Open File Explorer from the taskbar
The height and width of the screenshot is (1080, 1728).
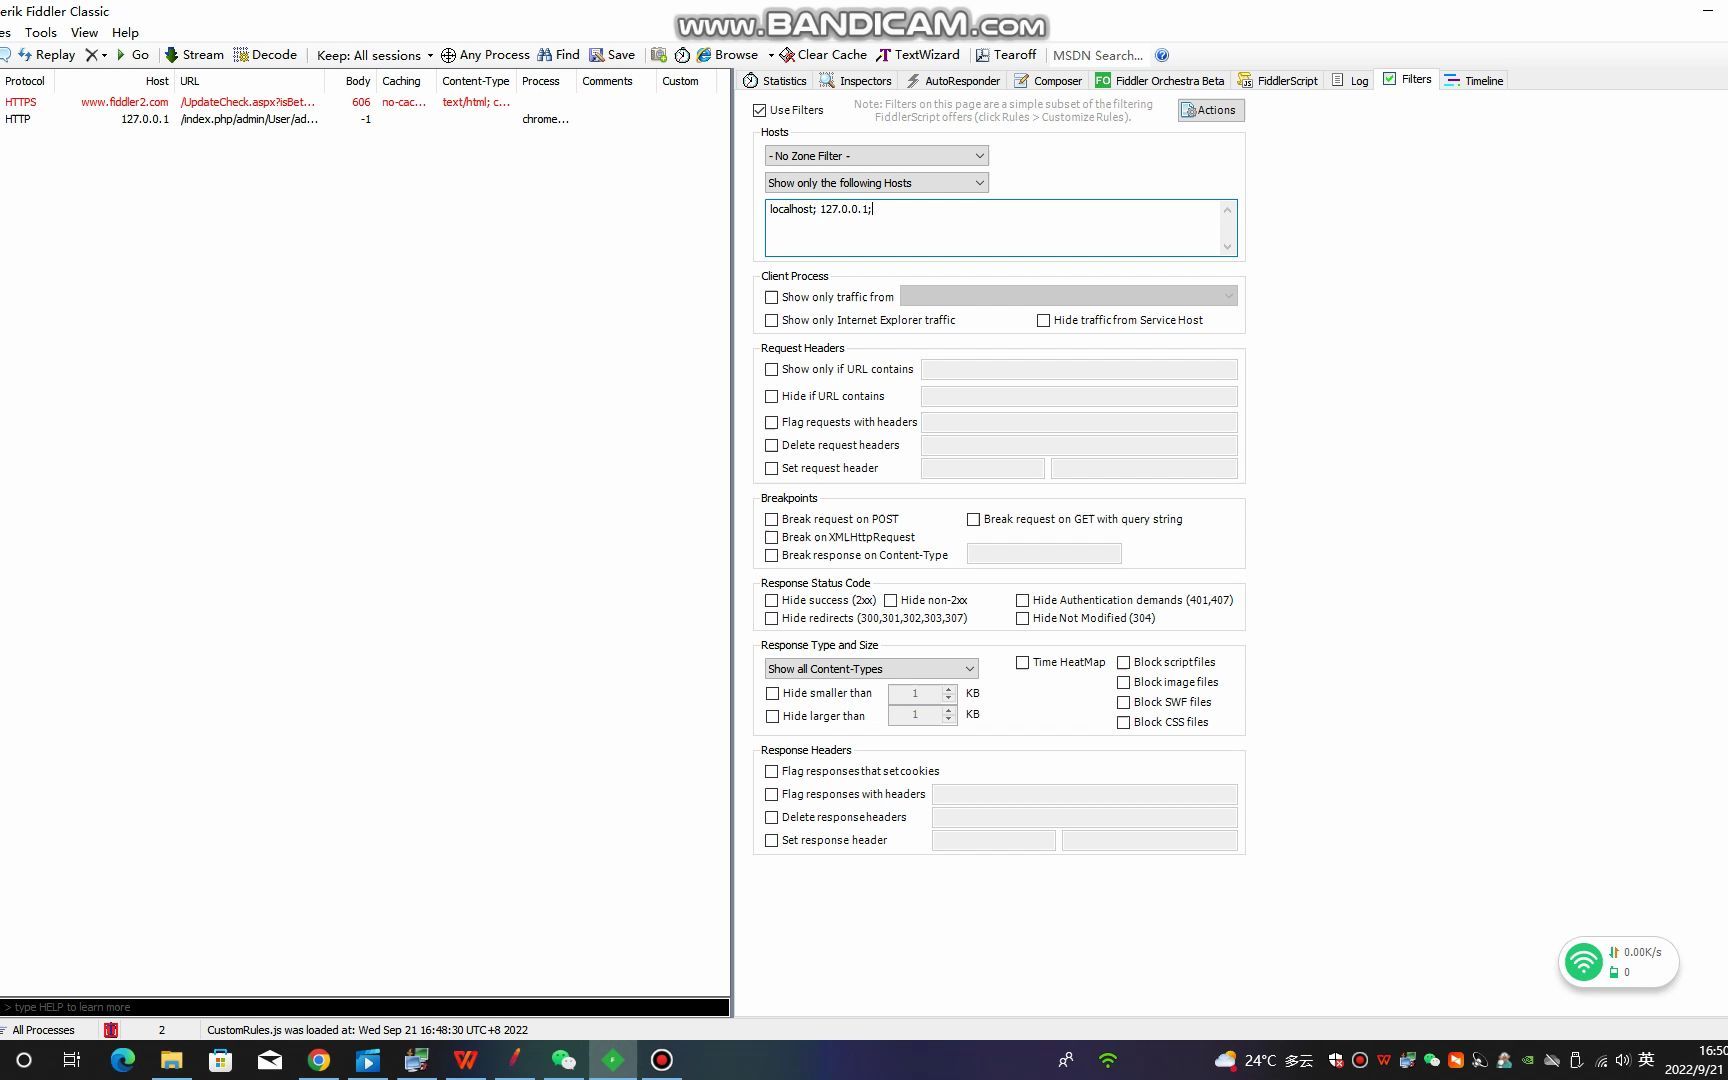(x=172, y=1060)
